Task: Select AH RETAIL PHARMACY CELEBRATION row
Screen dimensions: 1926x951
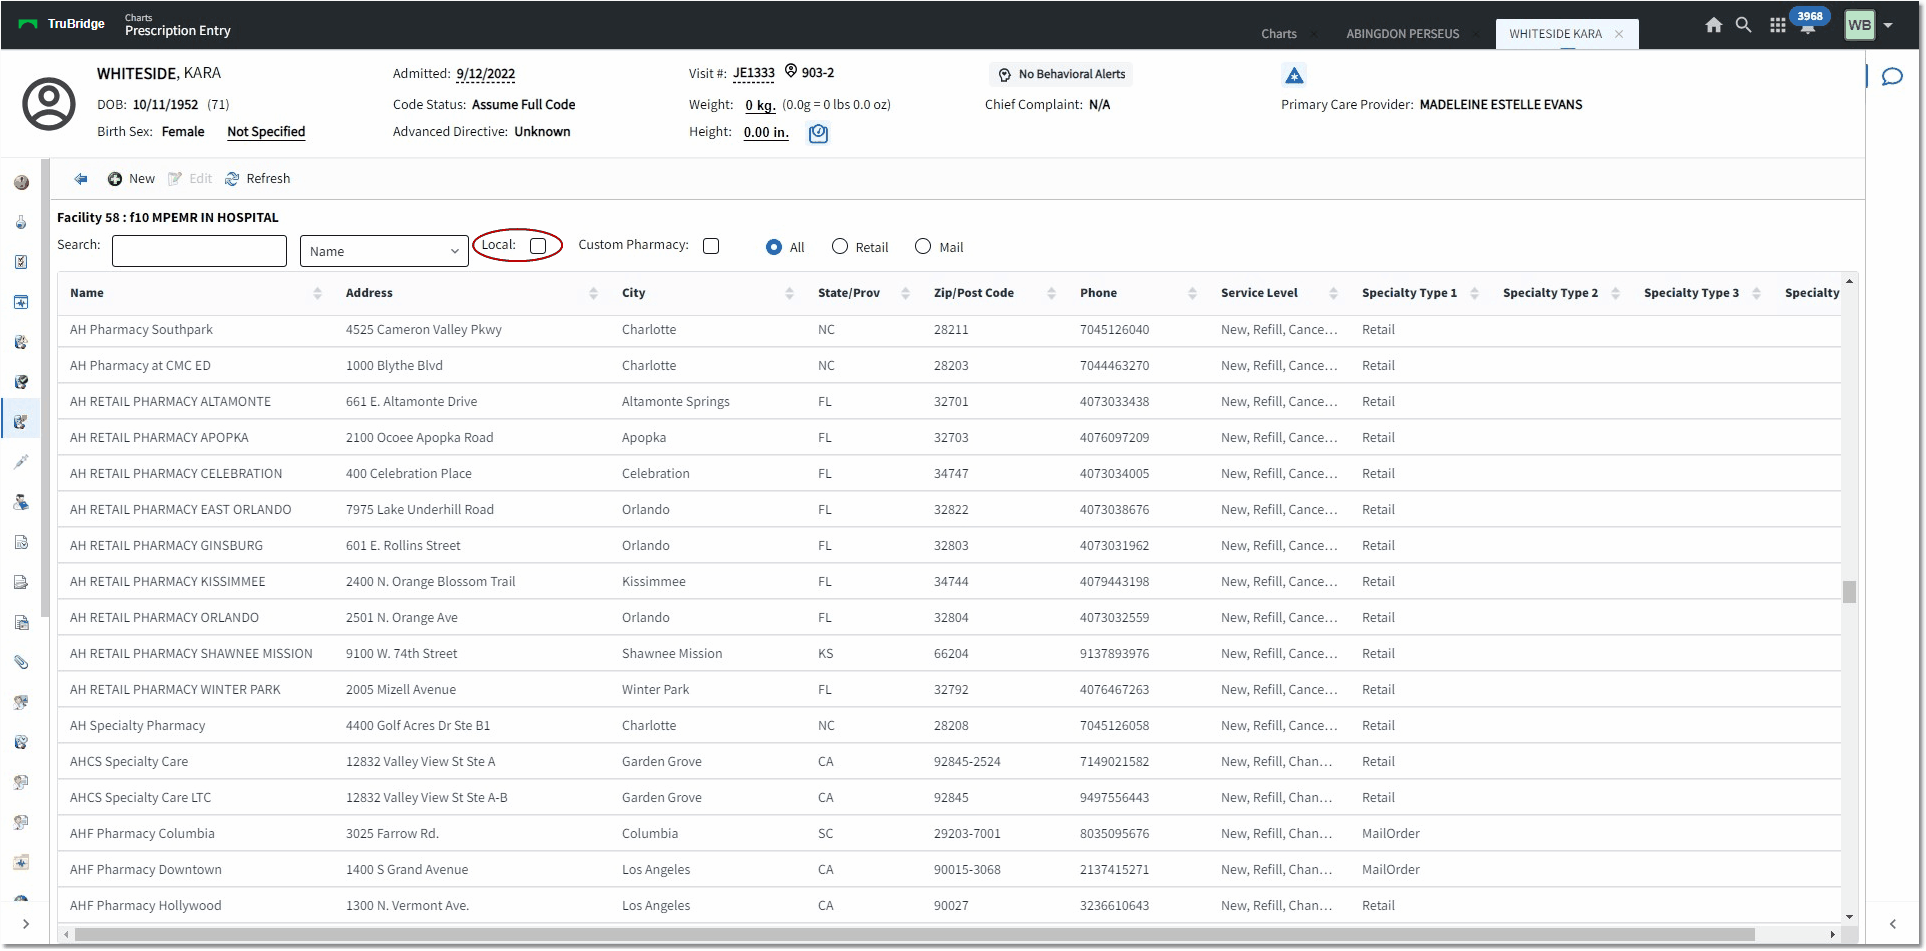Action: pos(949,474)
